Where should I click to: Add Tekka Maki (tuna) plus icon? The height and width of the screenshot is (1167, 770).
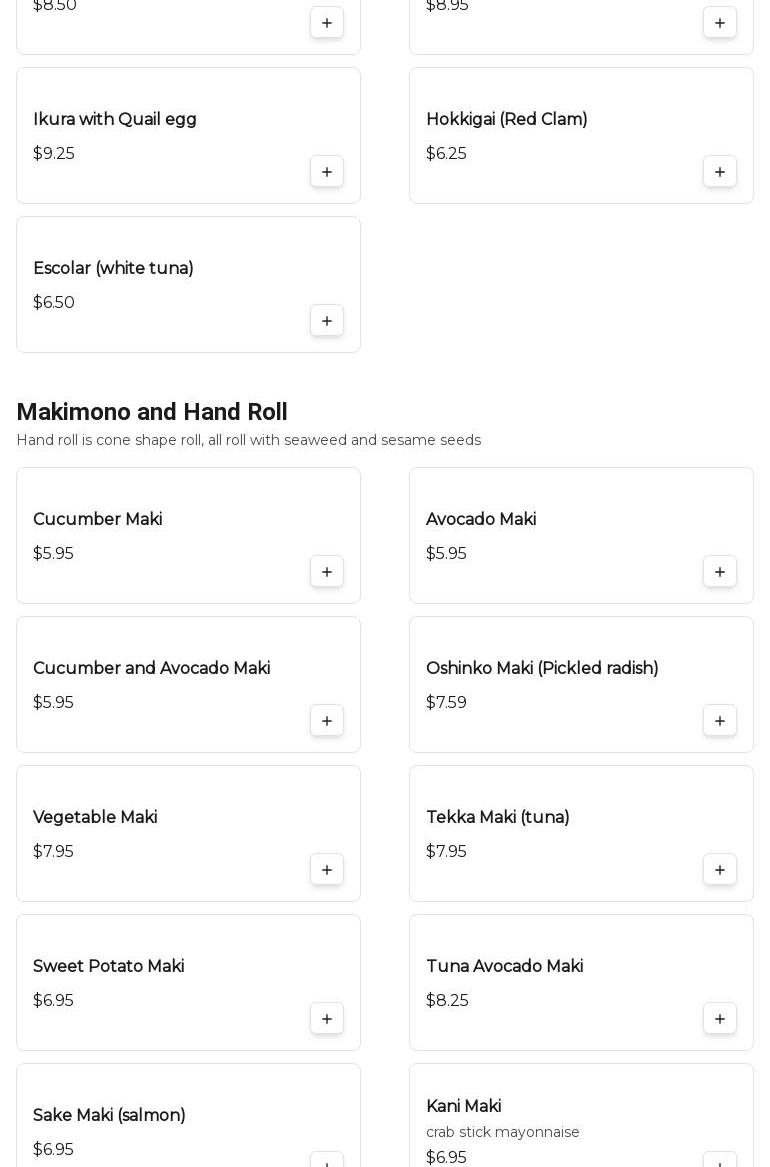tap(719, 869)
